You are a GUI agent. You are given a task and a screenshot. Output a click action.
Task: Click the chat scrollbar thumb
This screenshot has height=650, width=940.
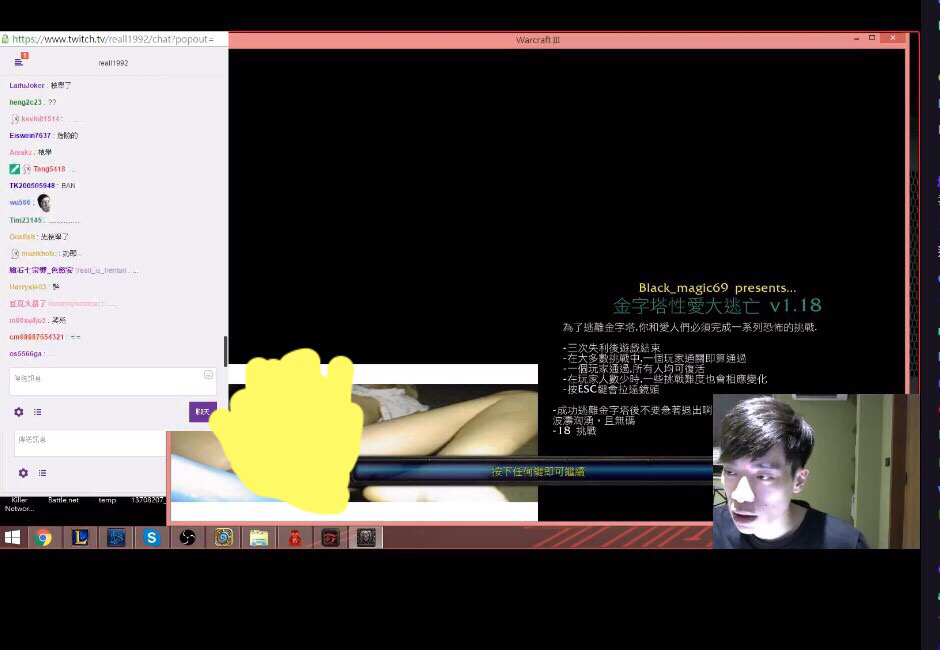point(225,350)
